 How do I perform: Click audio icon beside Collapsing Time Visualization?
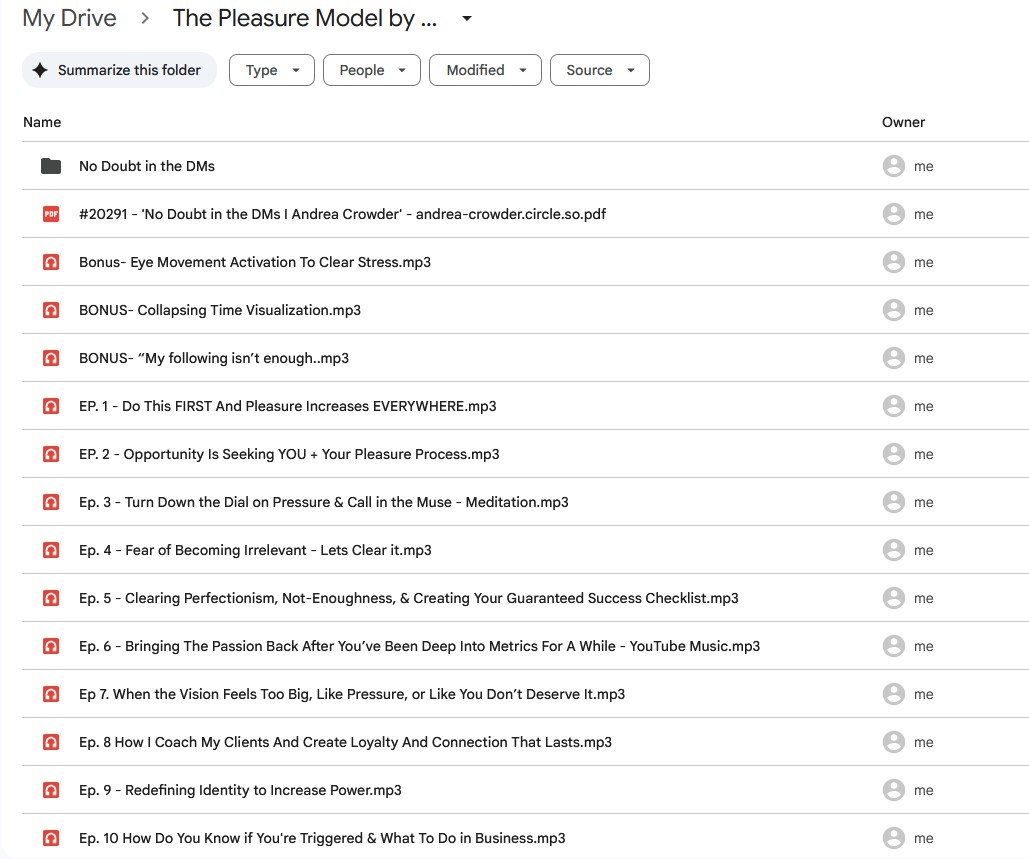coord(51,310)
